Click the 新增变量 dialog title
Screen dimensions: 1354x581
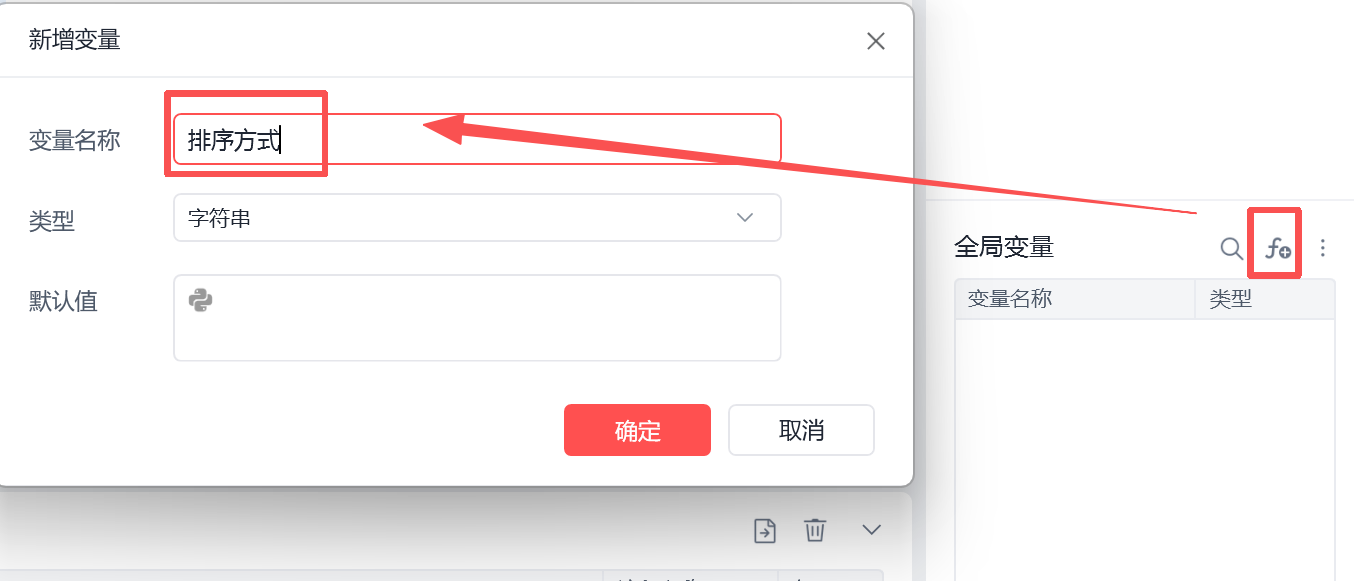click(75, 40)
